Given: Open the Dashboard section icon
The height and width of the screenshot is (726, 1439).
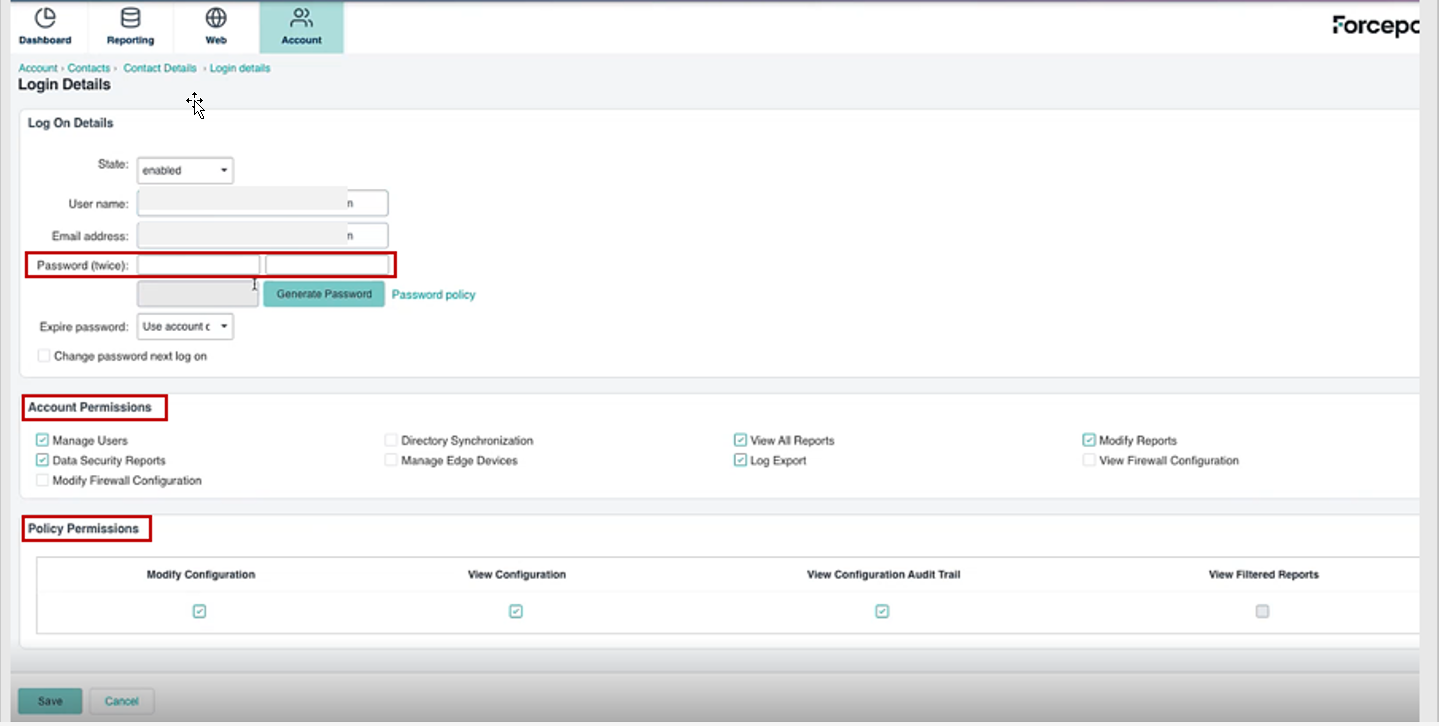Looking at the screenshot, I should 45,27.
